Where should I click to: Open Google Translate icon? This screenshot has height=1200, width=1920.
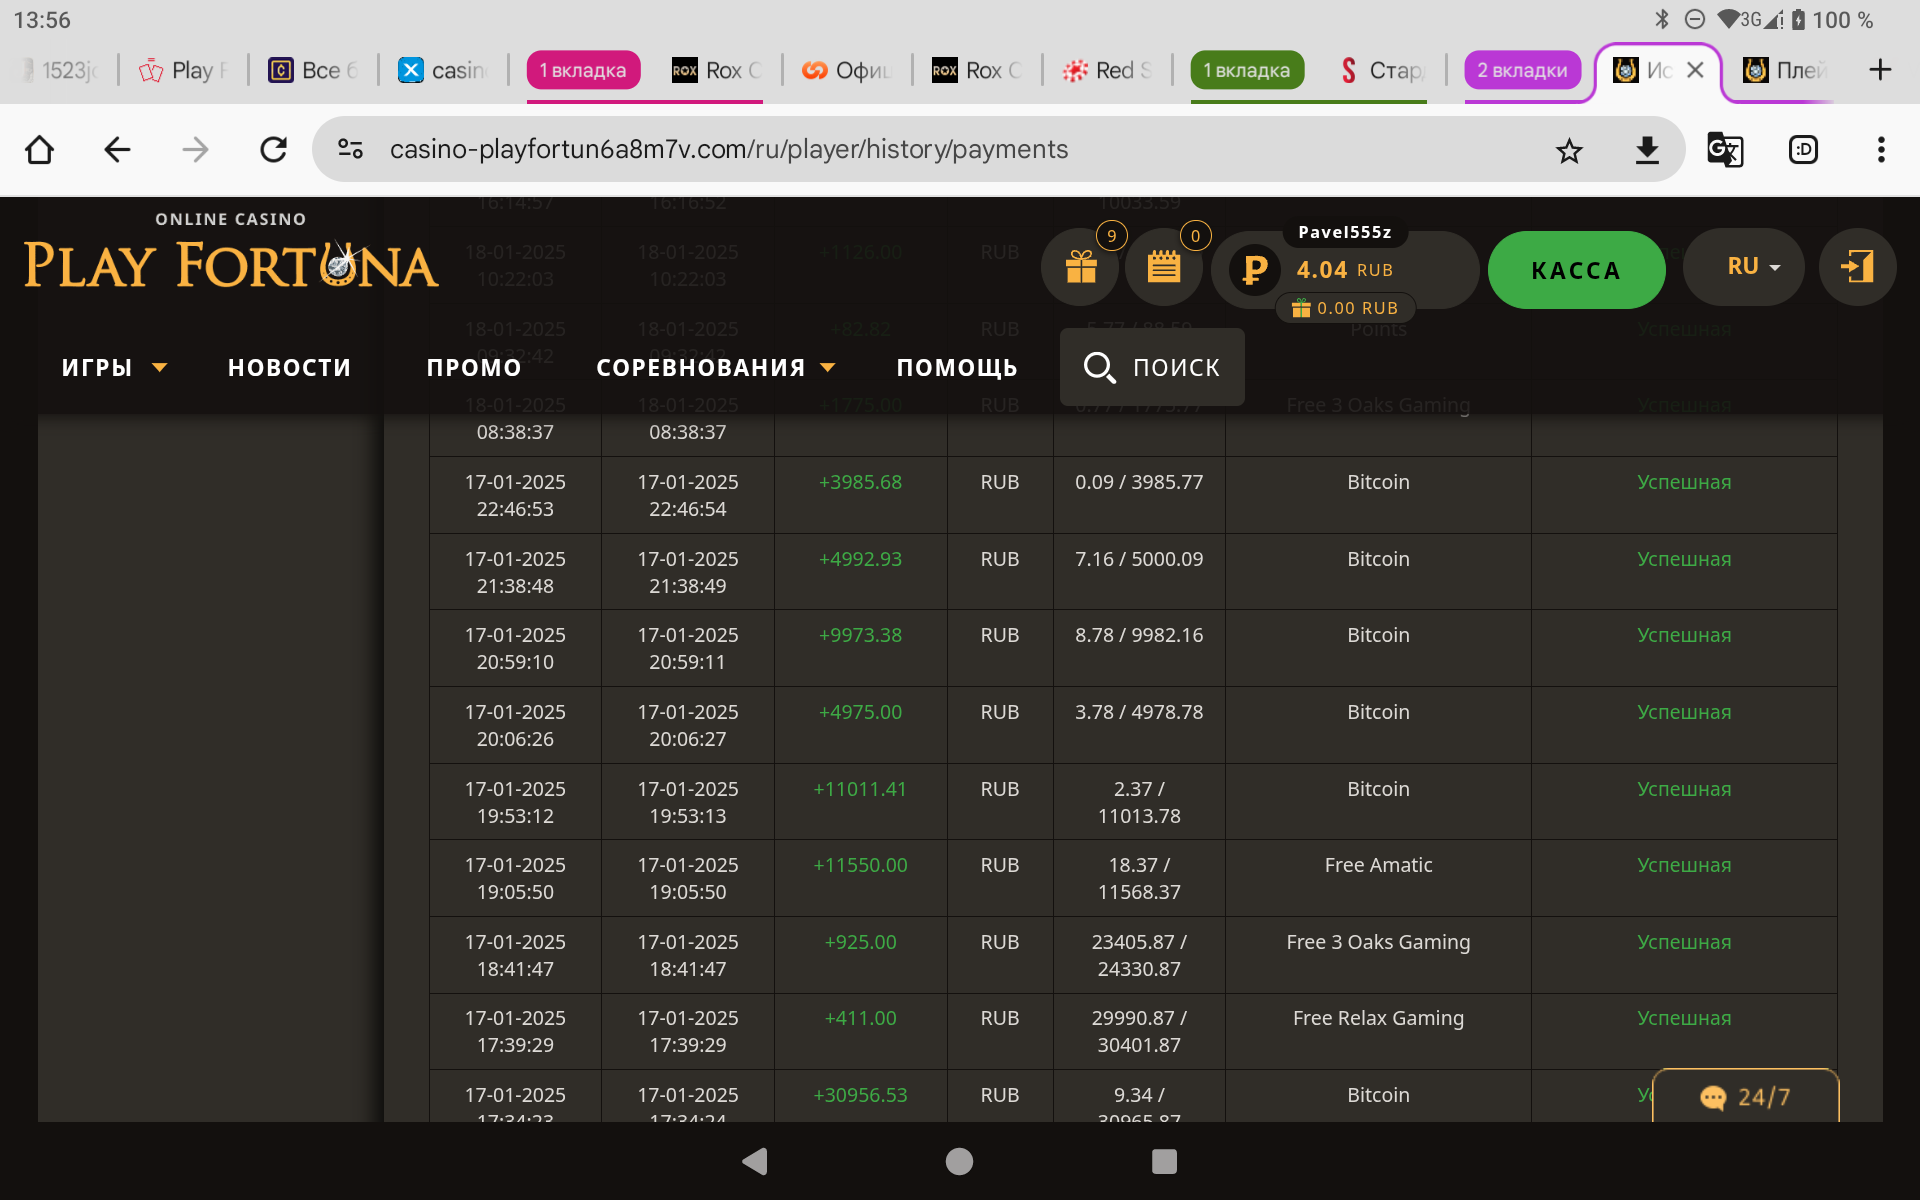(1725, 150)
